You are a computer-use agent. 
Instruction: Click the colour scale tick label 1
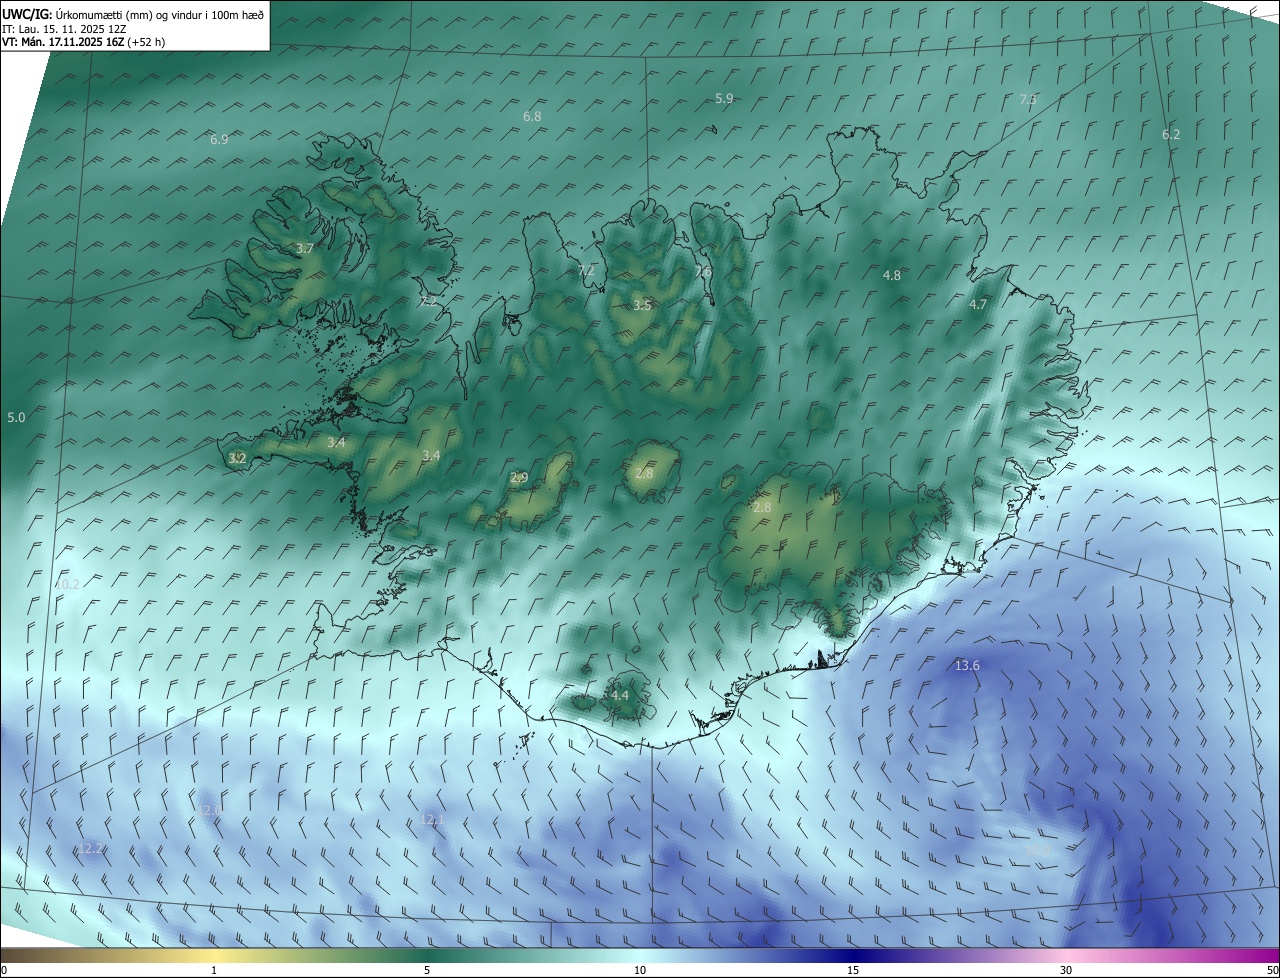(214, 970)
